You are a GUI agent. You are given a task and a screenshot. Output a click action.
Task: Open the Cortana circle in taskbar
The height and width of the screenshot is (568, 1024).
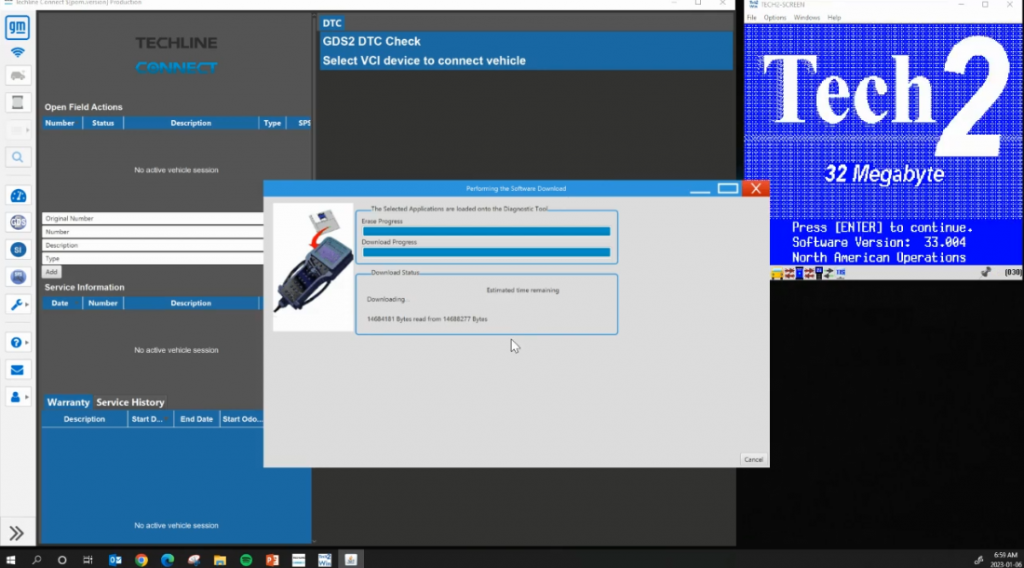pyautogui.click(x=62, y=560)
